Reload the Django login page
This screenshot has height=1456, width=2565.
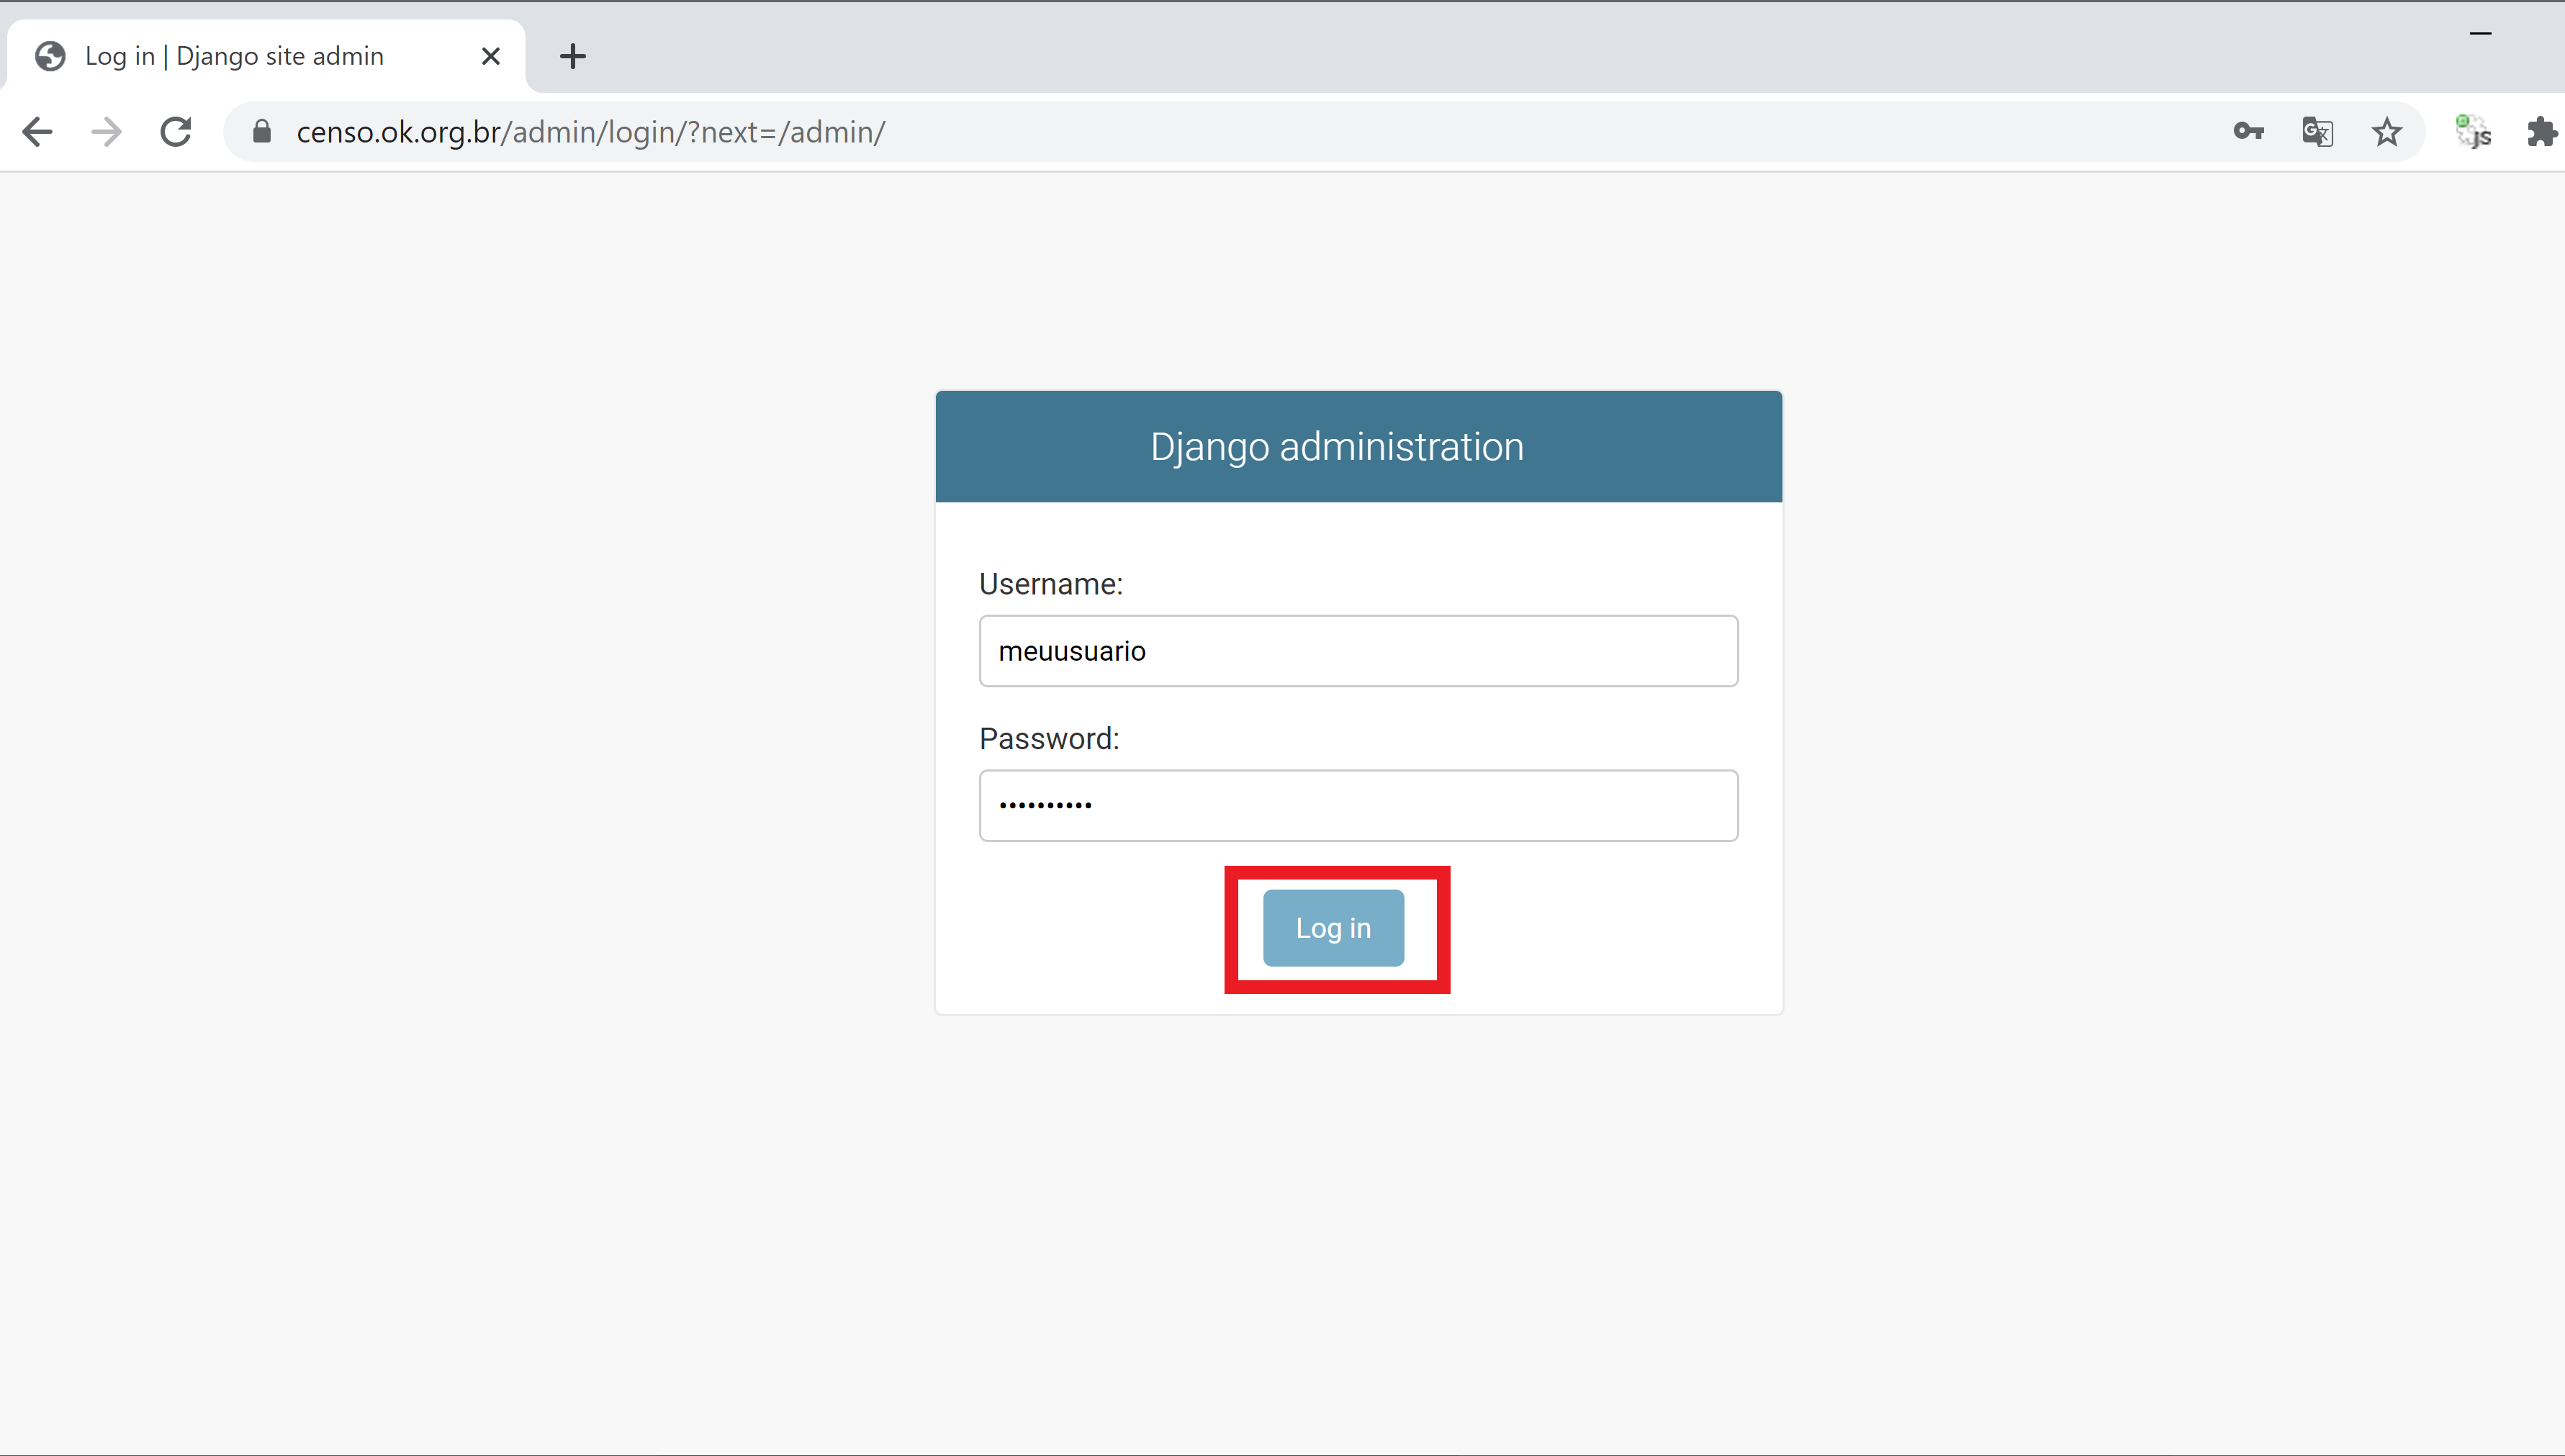click(x=176, y=132)
